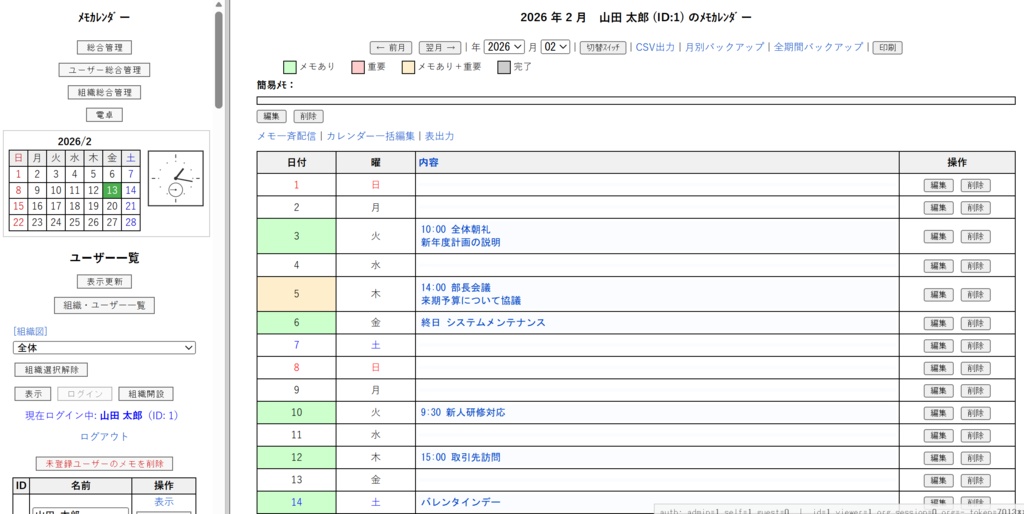Expand the 全体 organization dropdown

(104, 348)
